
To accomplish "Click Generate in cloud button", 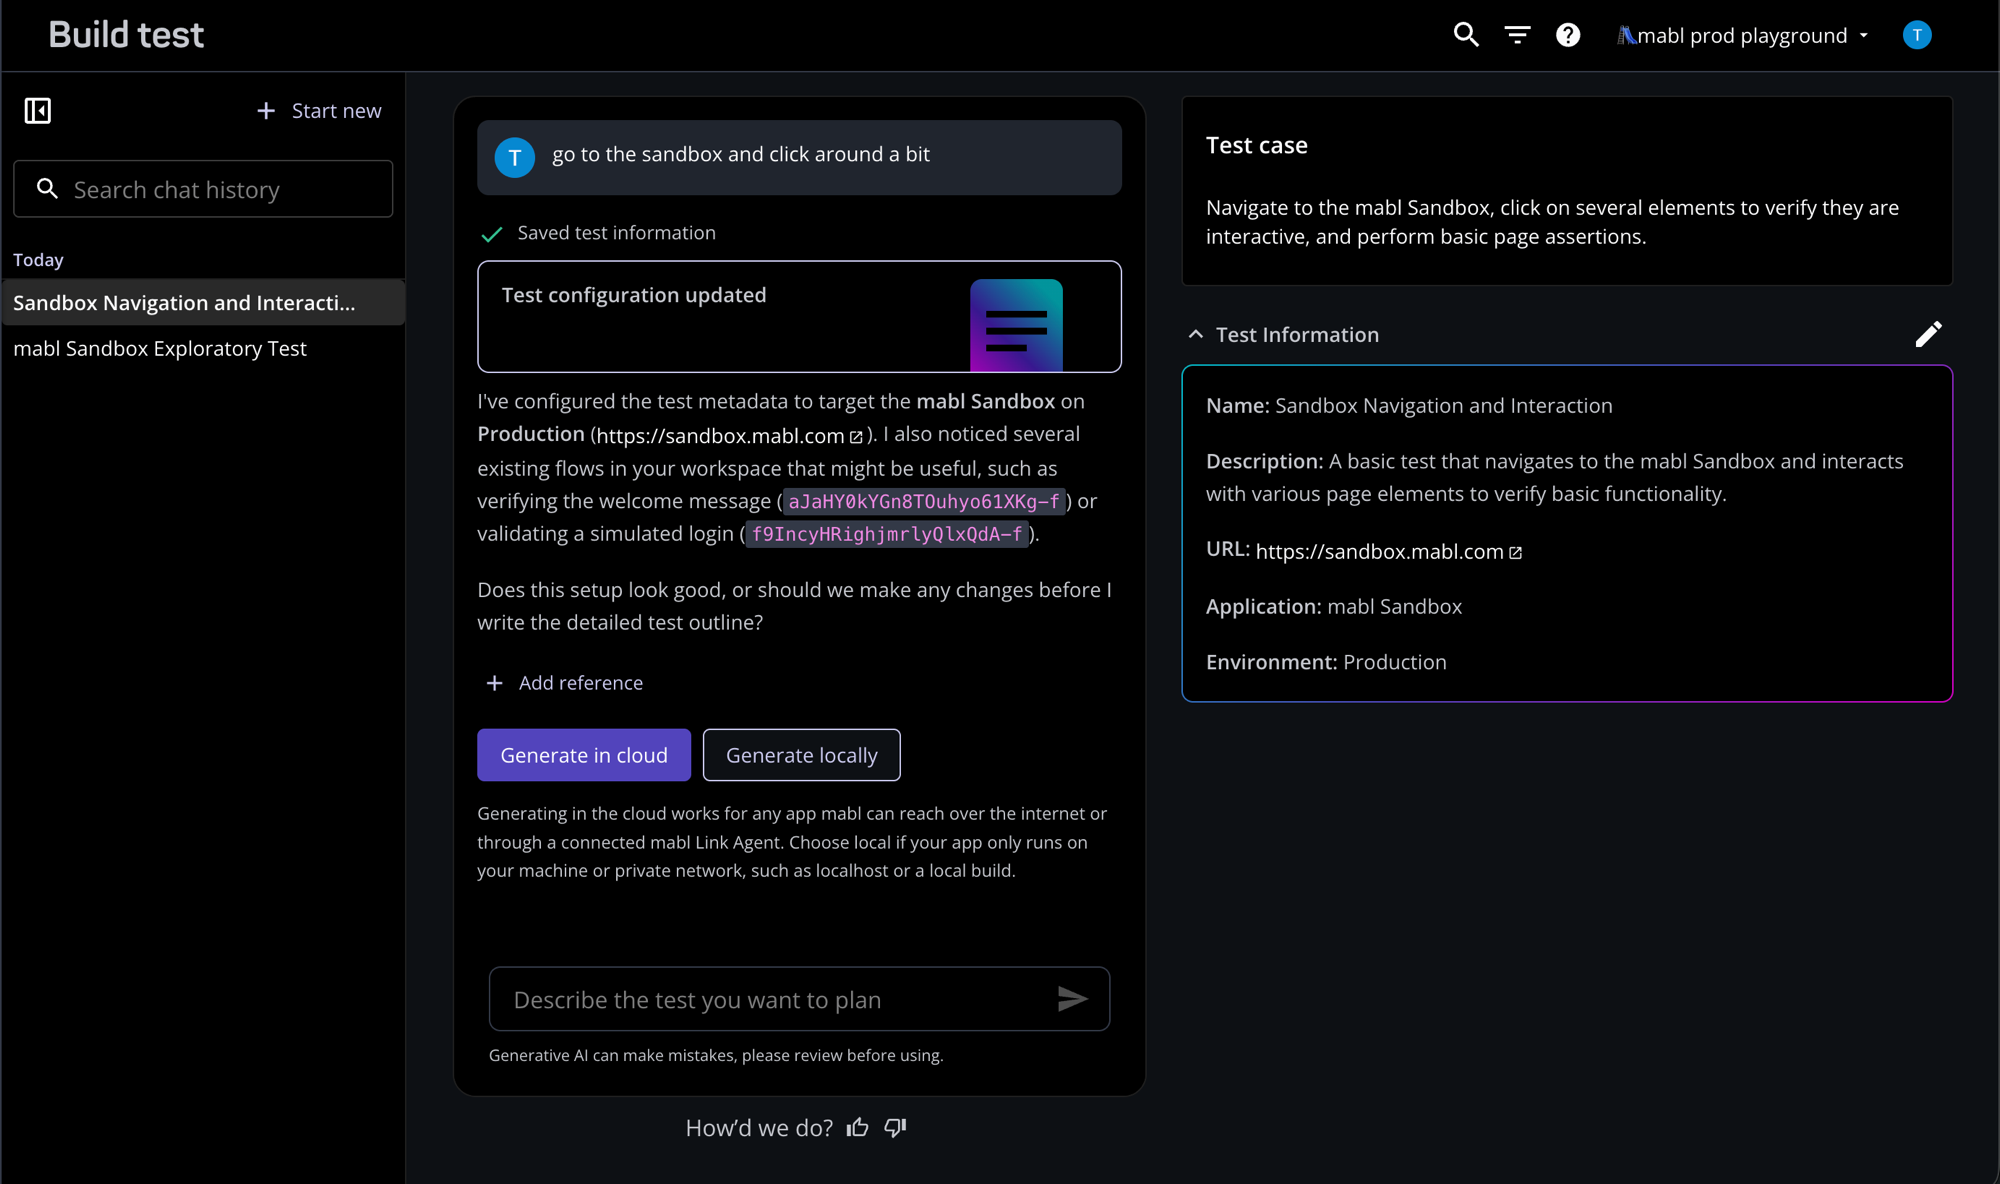I will 584,755.
